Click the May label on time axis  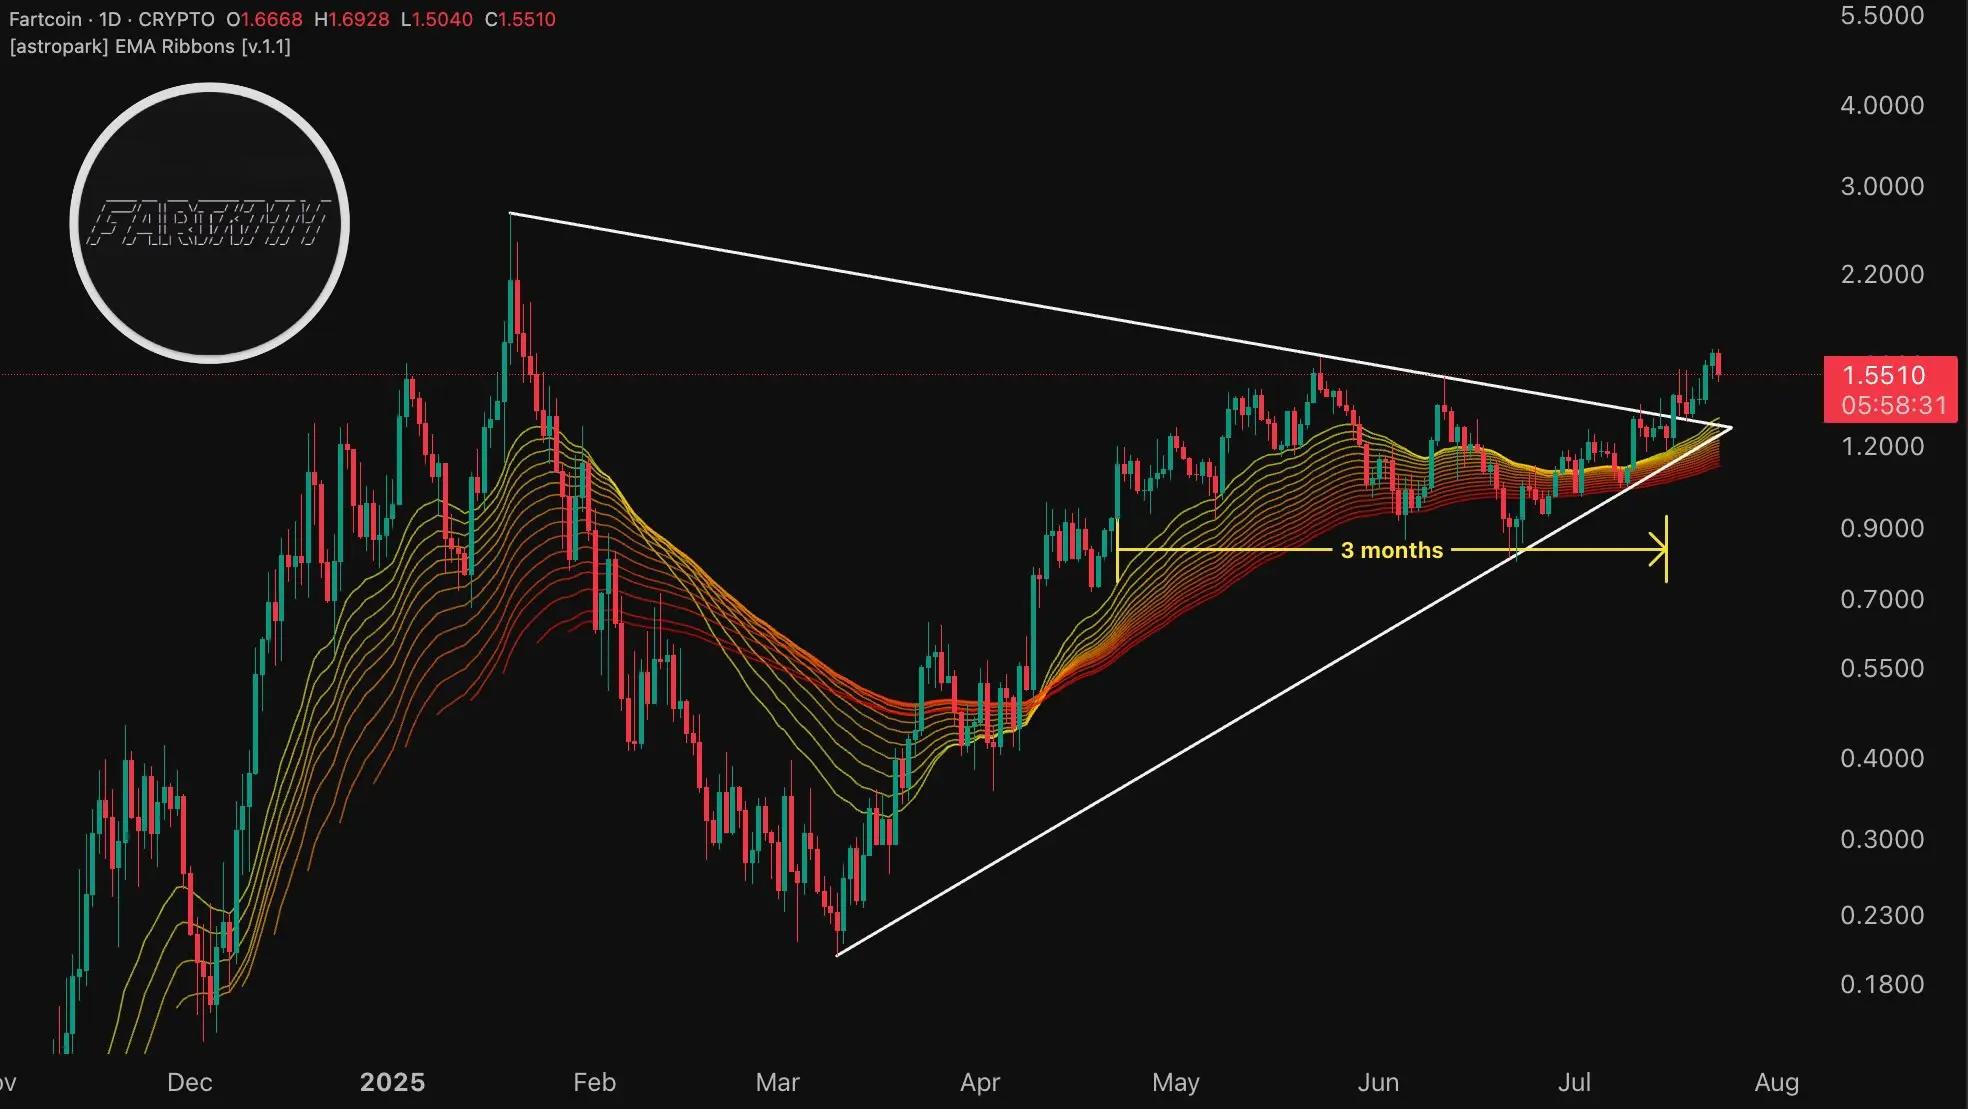pyautogui.click(x=1175, y=1082)
